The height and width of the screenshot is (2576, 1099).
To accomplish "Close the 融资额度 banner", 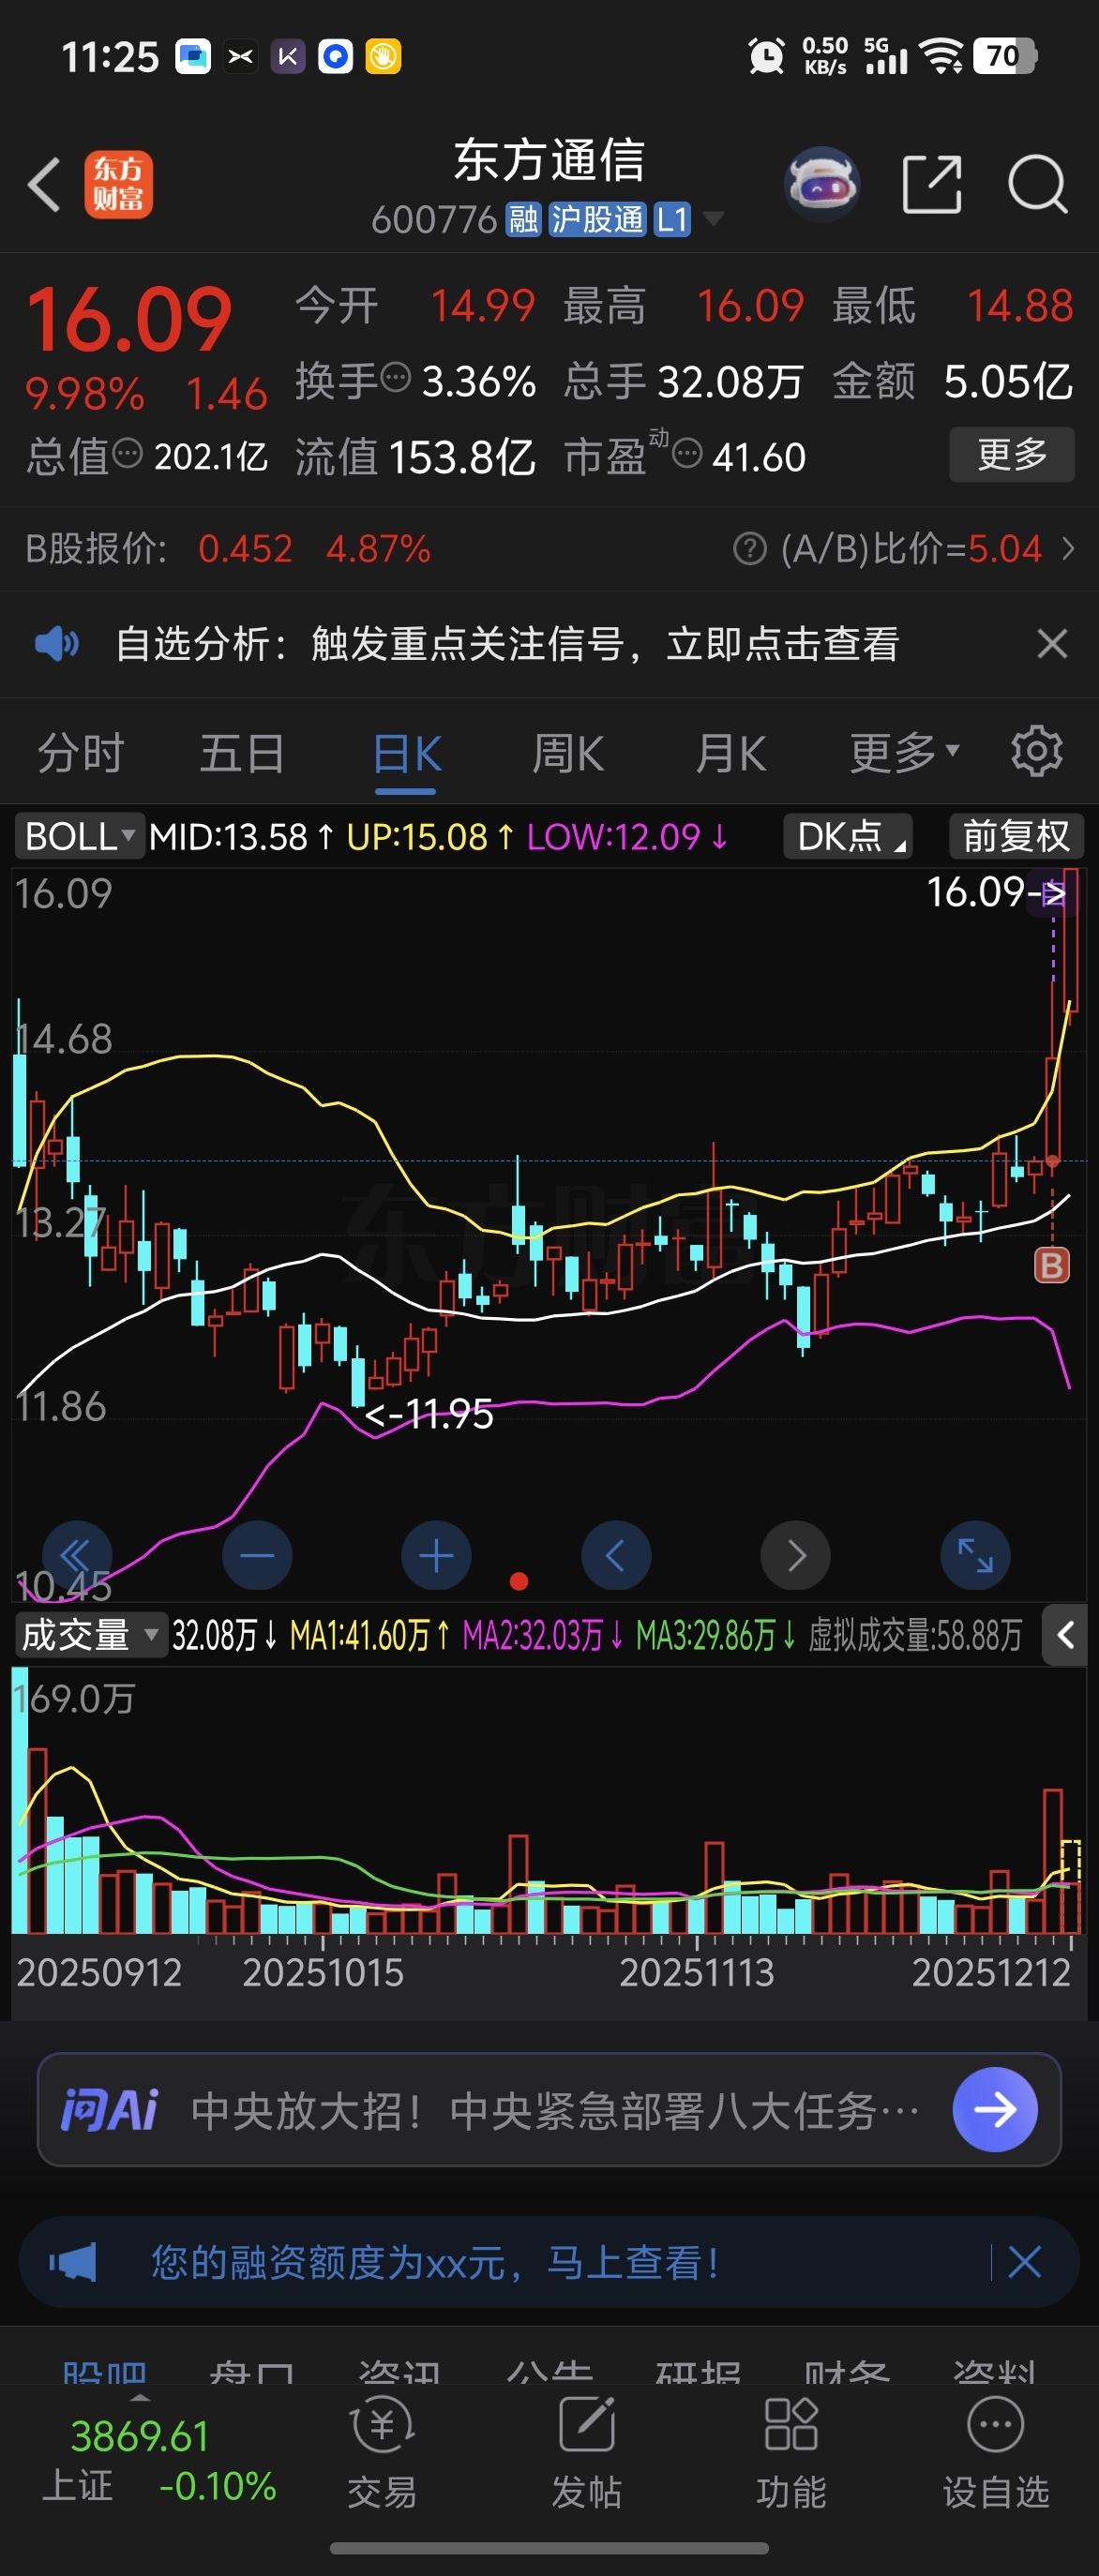I will (x=1025, y=2262).
